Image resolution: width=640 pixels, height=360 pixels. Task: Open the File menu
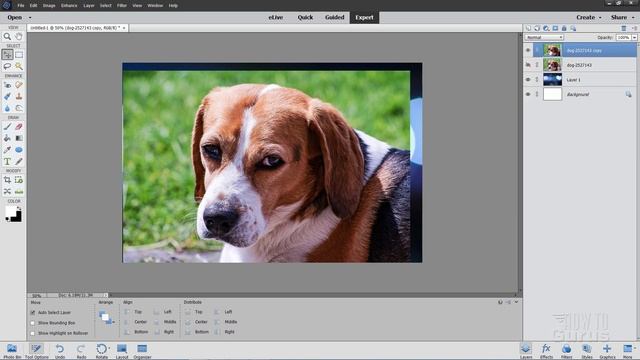[x=21, y=6]
